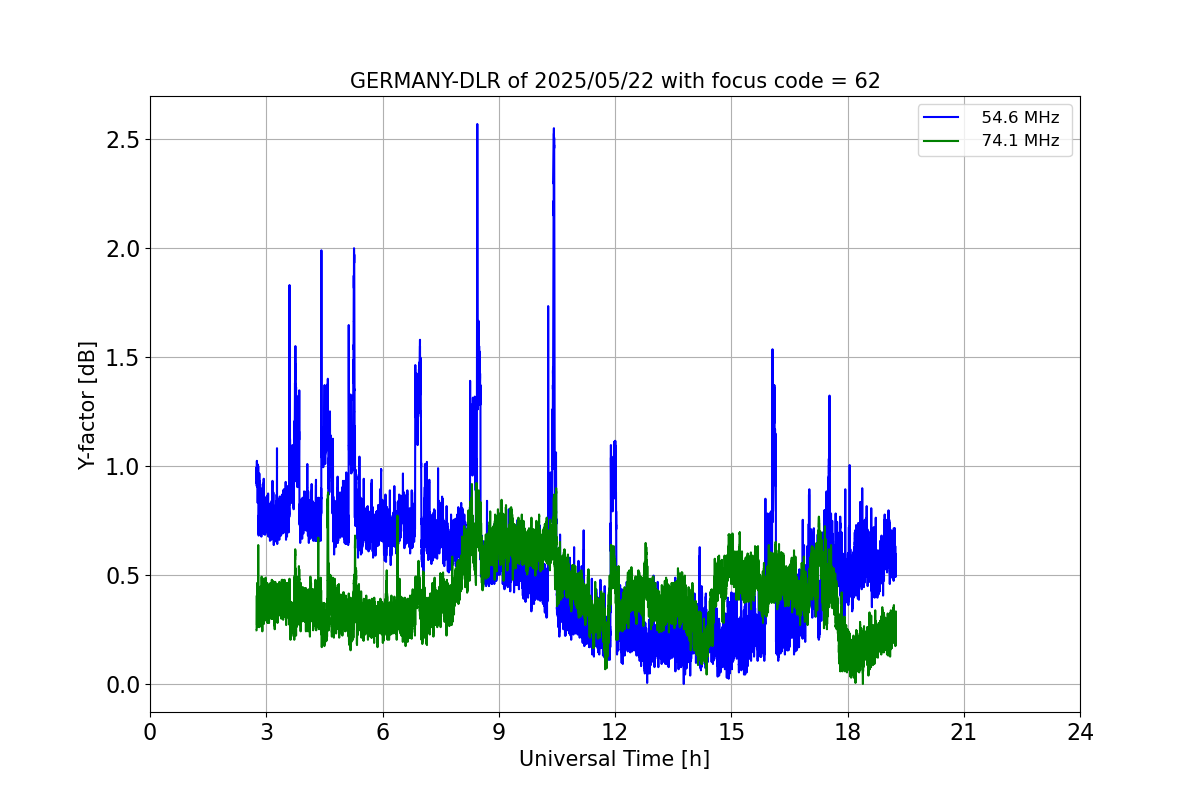Click the green line sample in legend

coord(943,141)
